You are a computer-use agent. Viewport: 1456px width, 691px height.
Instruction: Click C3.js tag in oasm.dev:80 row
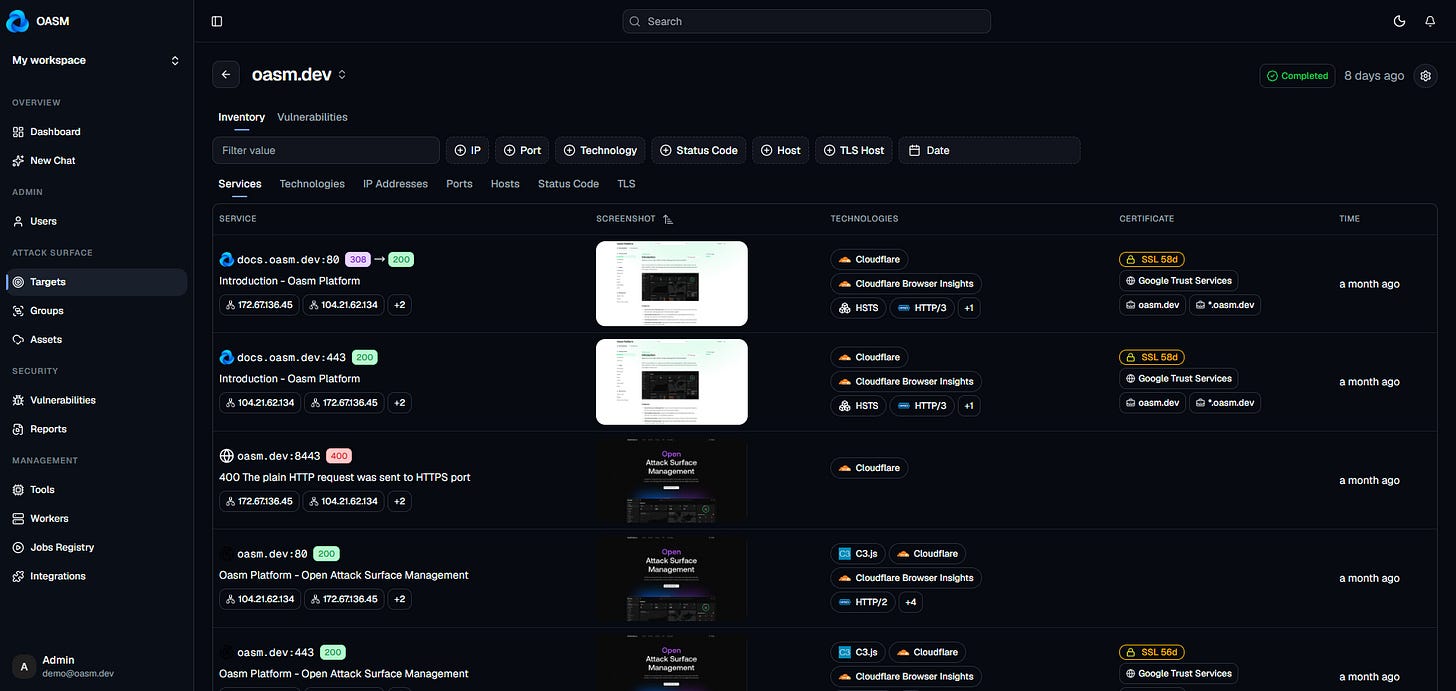point(857,553)
